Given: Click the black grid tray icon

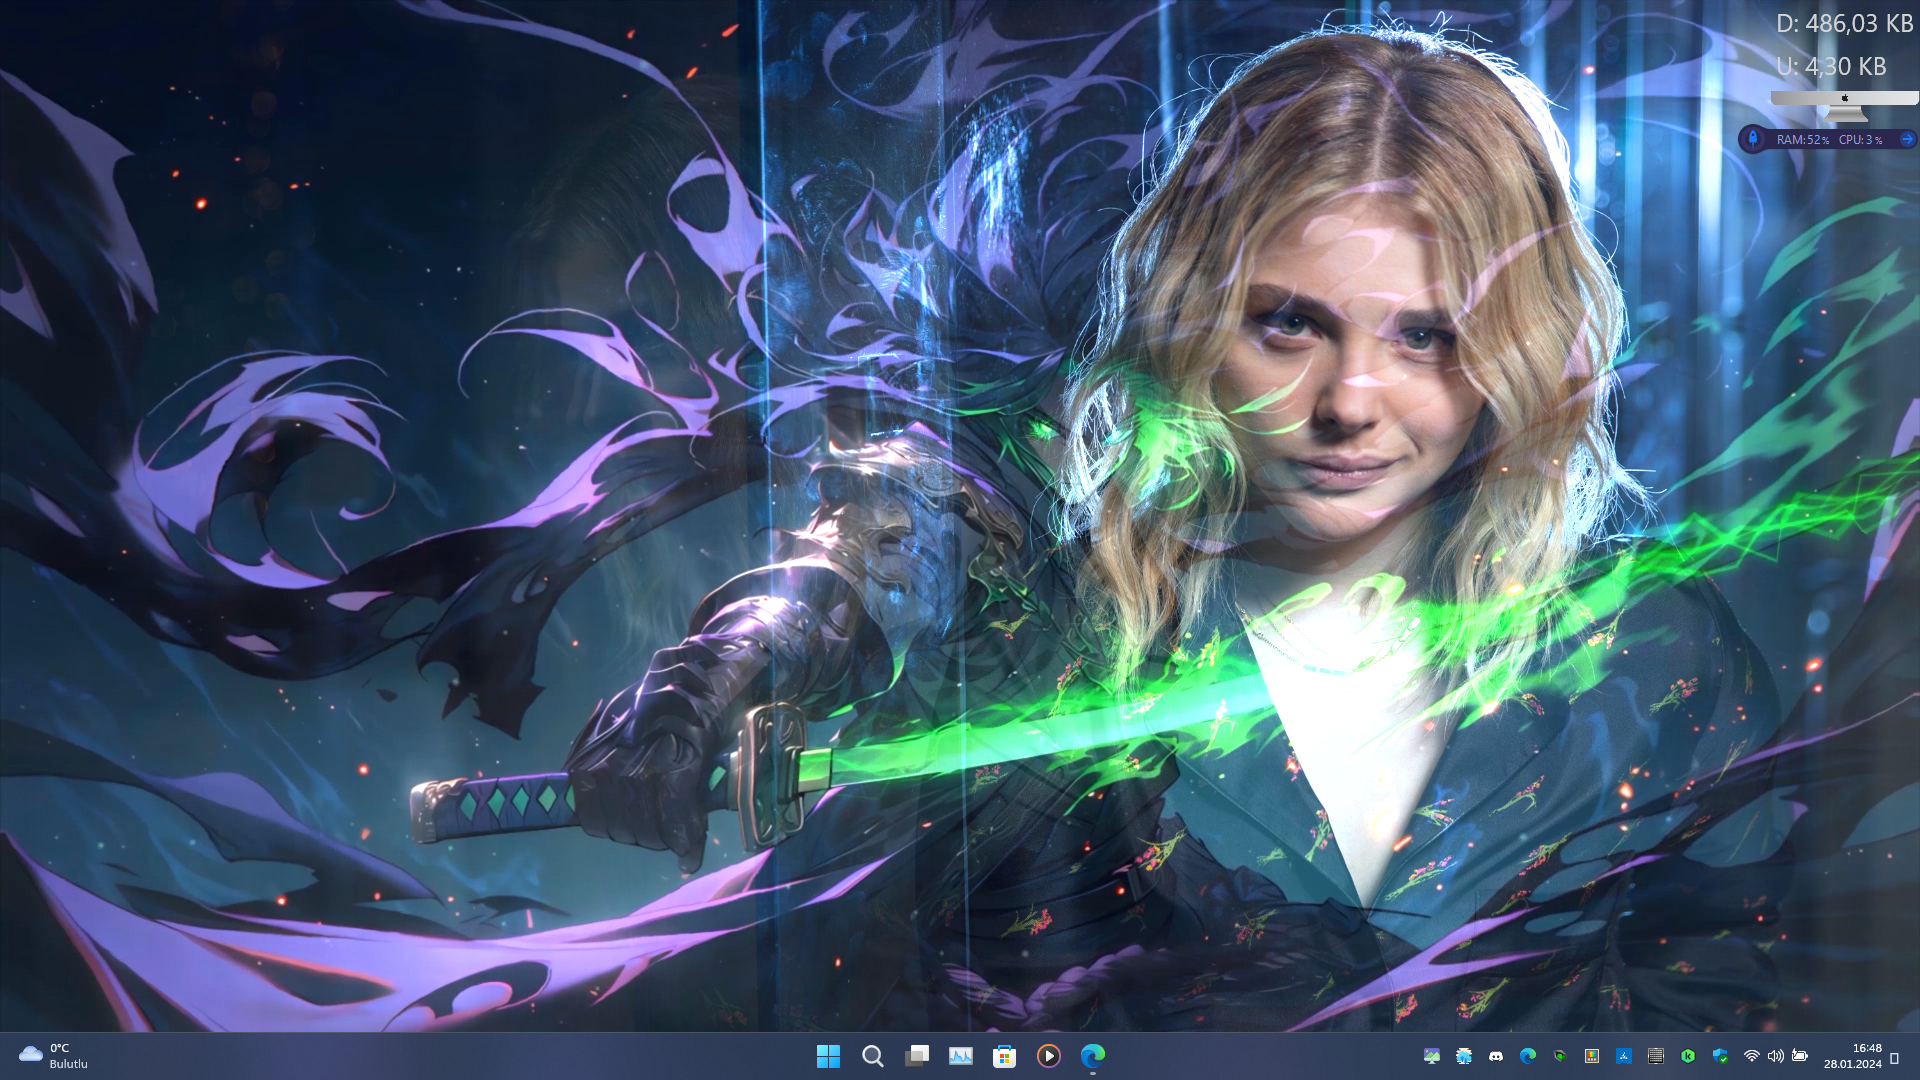Looking at the screenshot, I should (x=1656, y=1056).
